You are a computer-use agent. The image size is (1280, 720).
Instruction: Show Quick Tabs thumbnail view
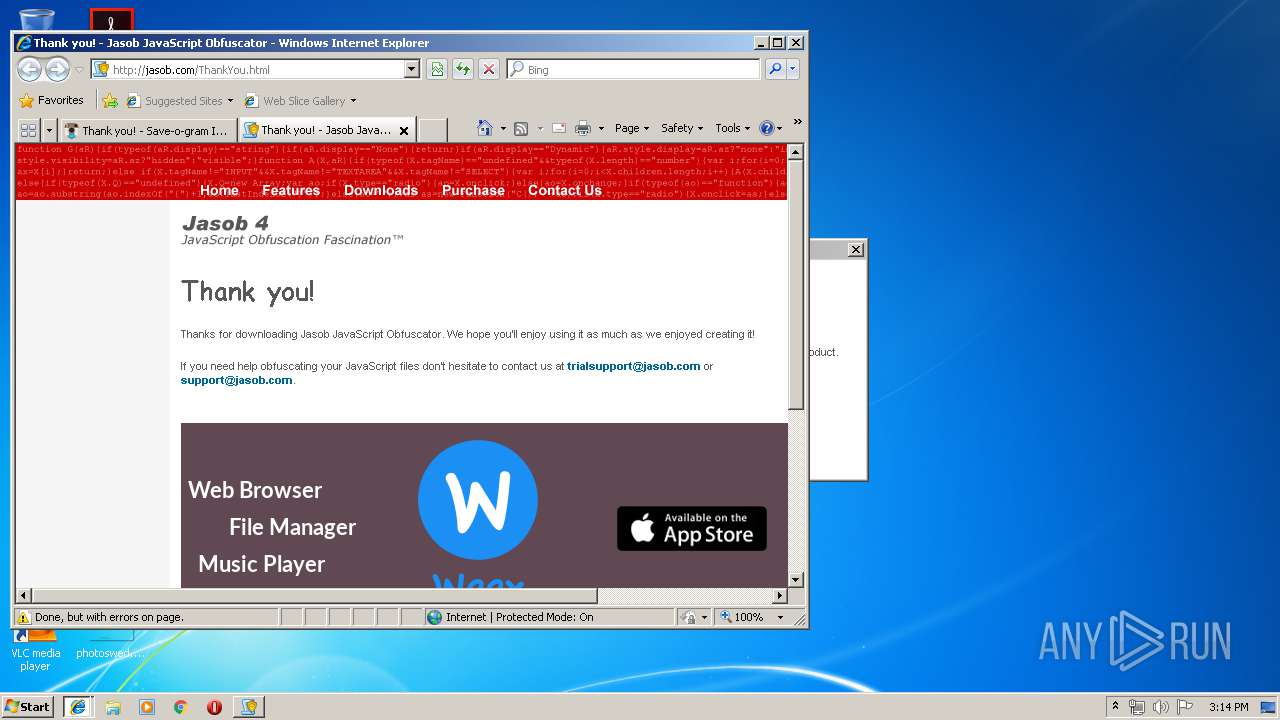tap(28, 129)
